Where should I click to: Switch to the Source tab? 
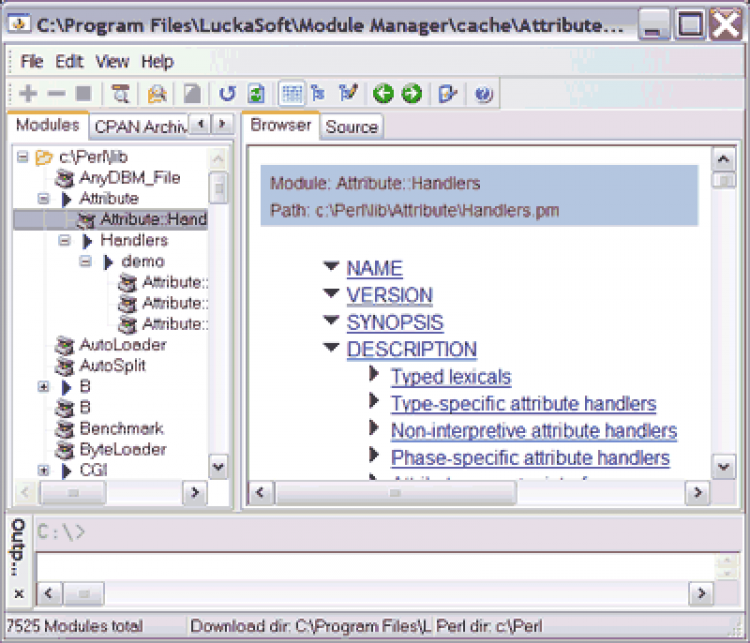point(352,127)
